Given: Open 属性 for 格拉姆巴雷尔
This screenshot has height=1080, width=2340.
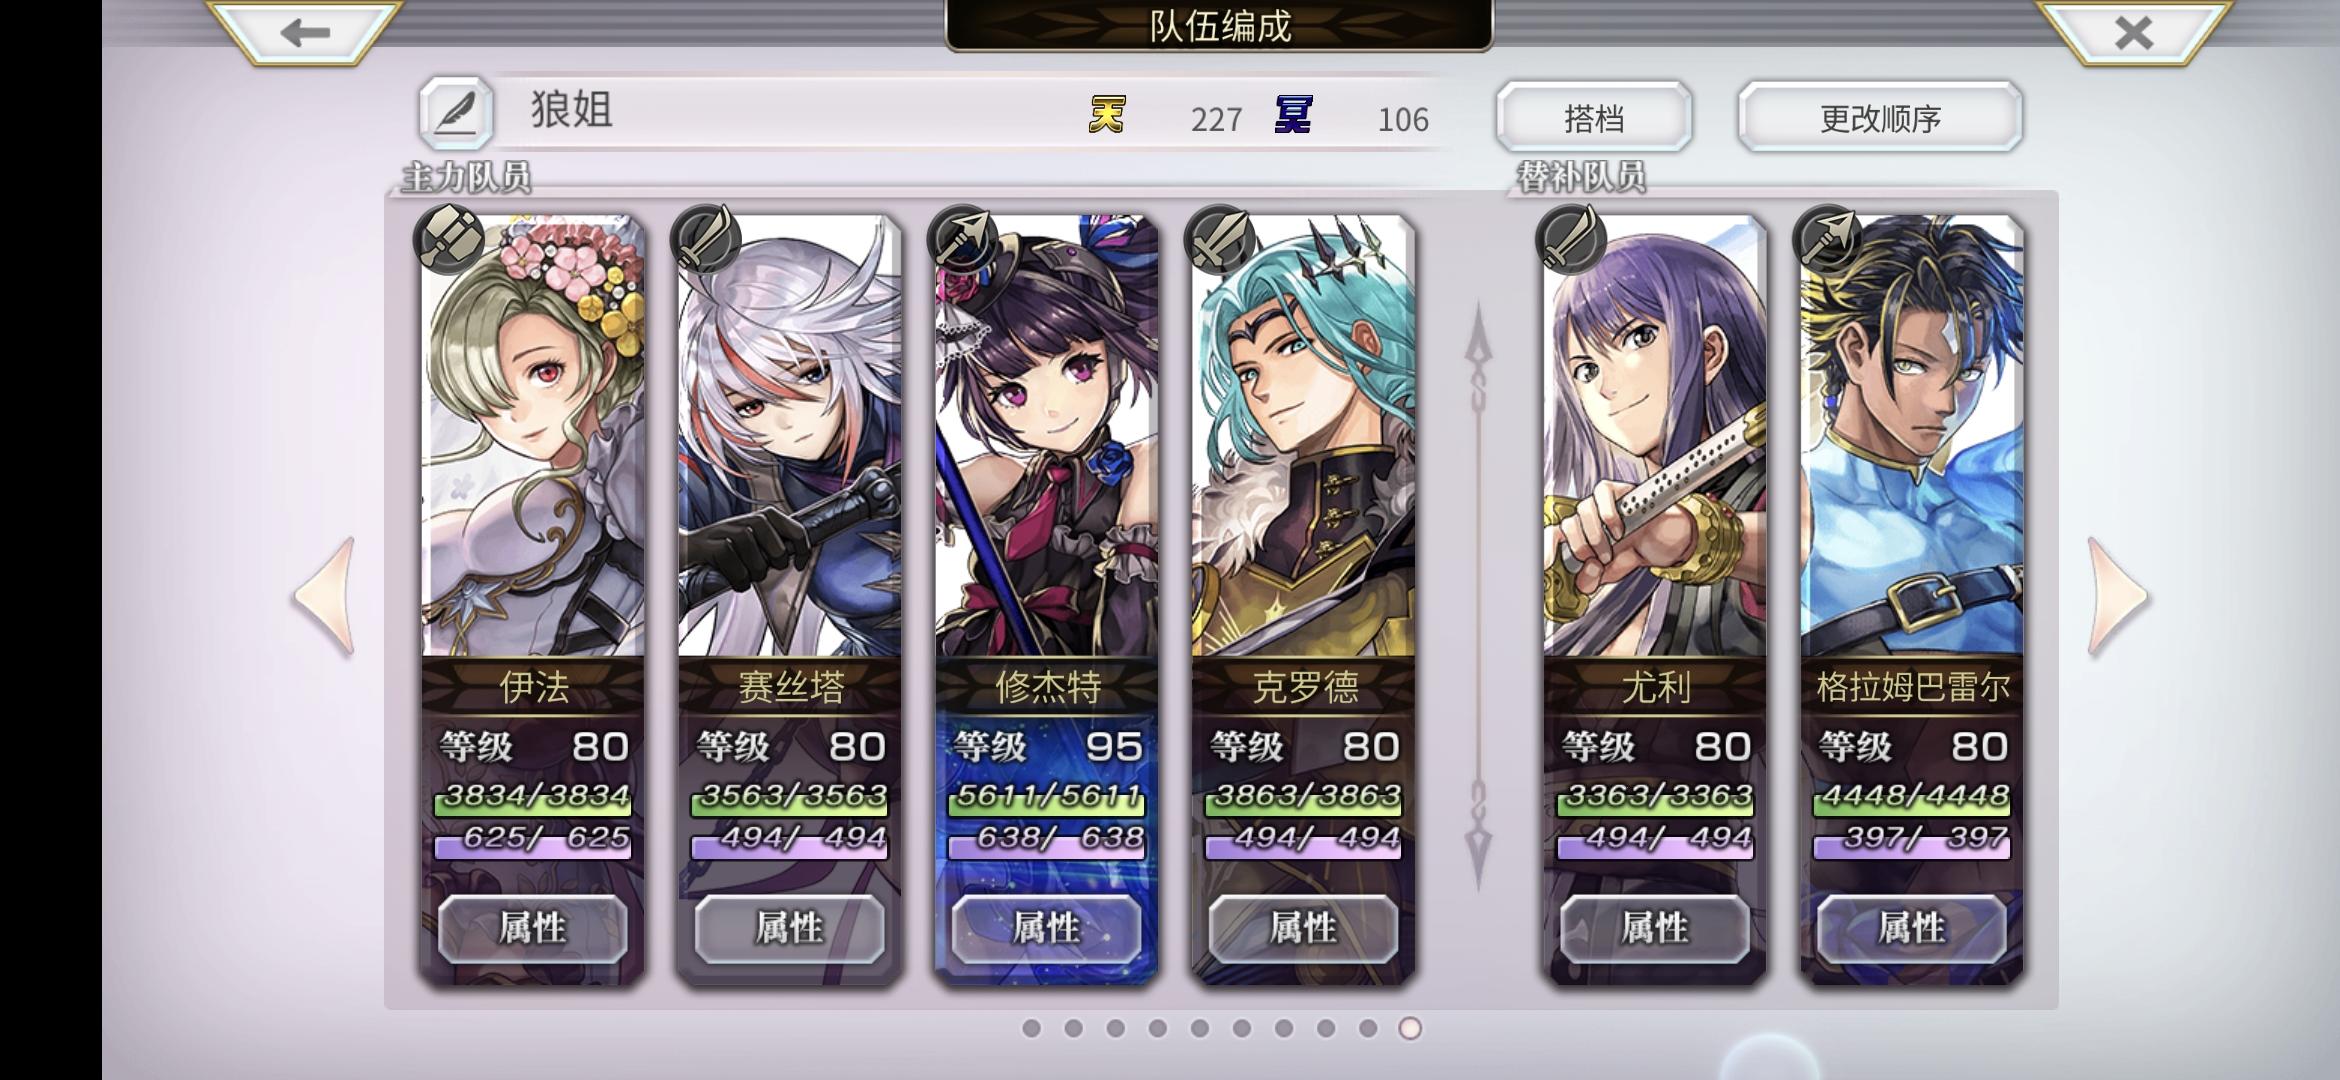Looking at the screenshot, I should (x=1912, y=928).
